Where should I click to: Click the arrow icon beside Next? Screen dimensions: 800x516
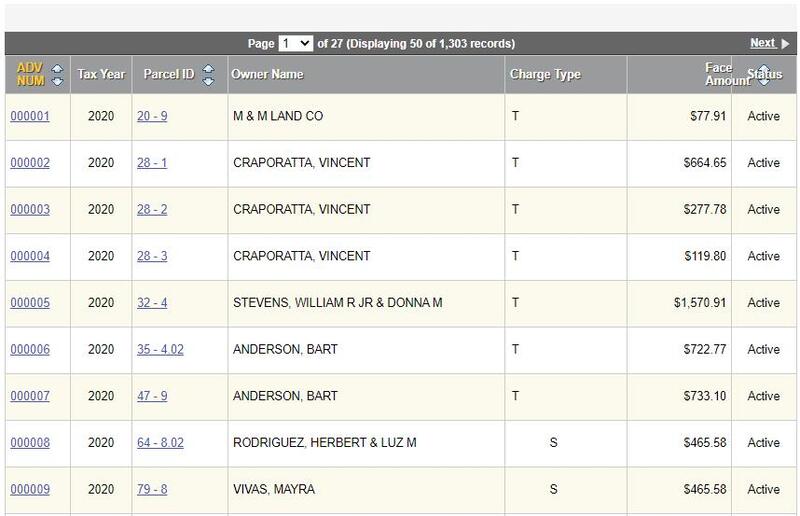tap(786, 43)
